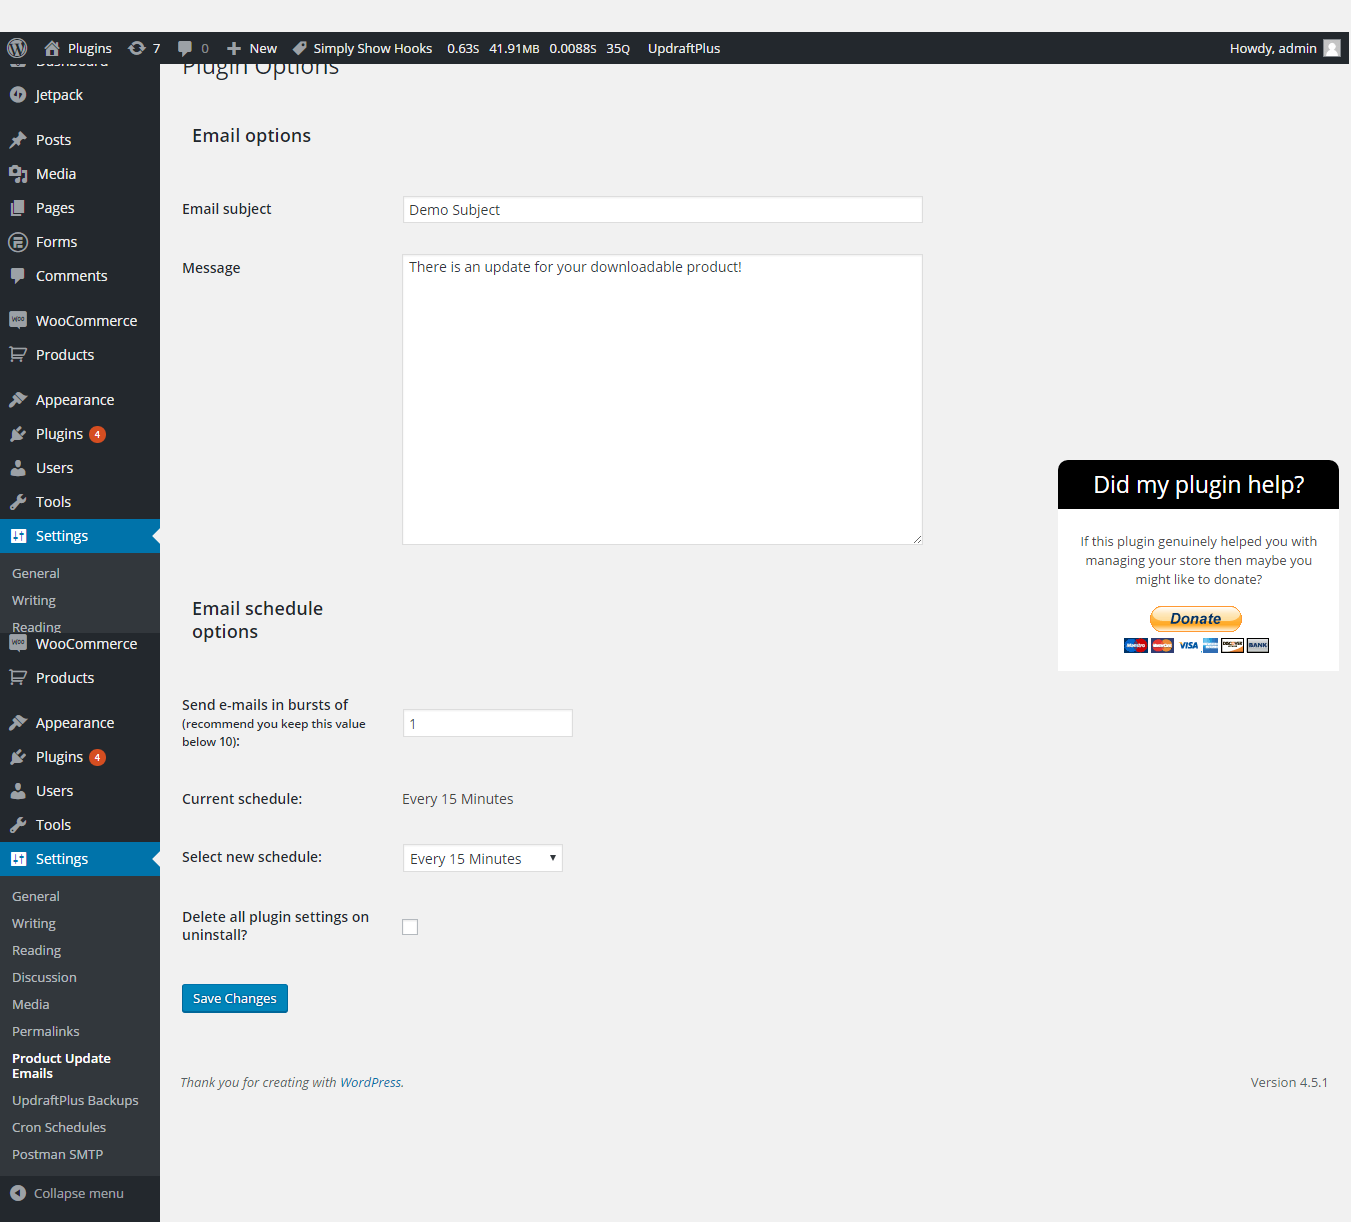Click the PayPal Donate button

click(x=1196, y=618)
